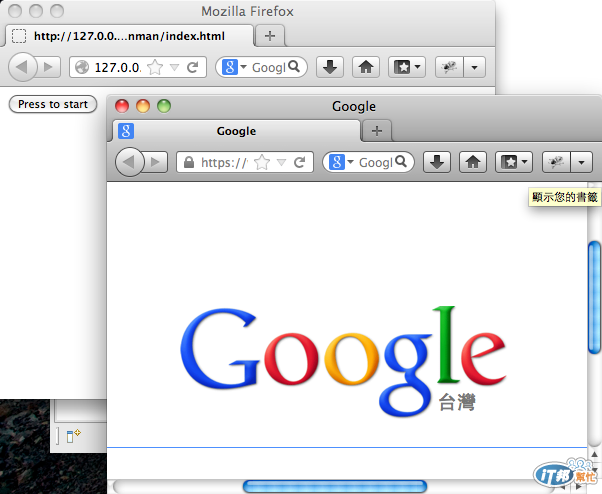Go back in the Mozilla Firefox window

coord(23,67)
